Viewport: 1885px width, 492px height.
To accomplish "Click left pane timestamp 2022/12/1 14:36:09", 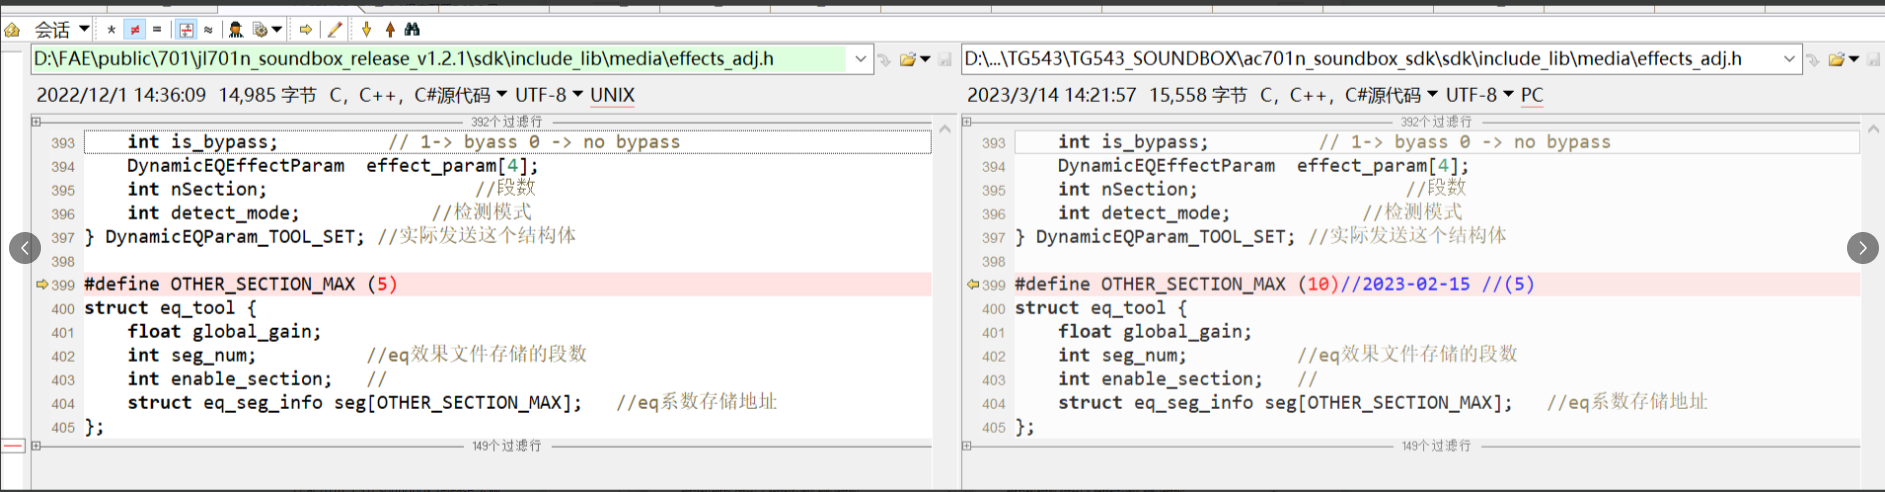I will [121, 95].
